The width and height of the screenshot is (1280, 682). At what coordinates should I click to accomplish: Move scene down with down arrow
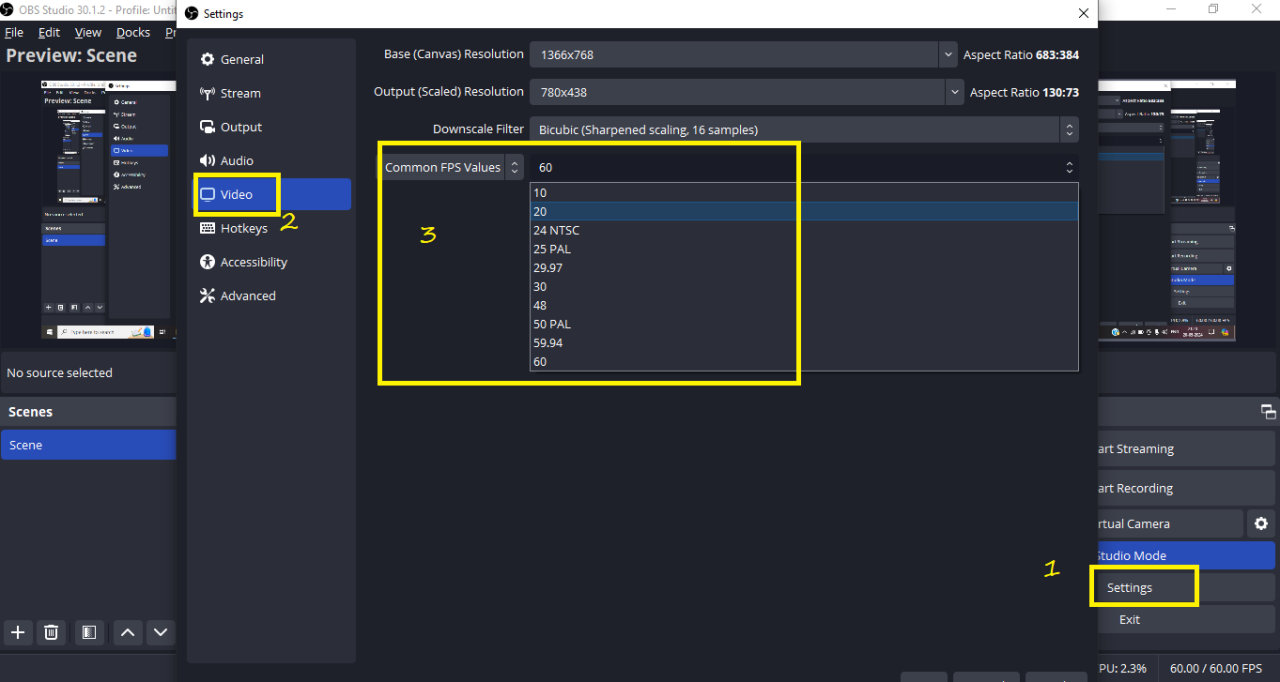(160, 632)
